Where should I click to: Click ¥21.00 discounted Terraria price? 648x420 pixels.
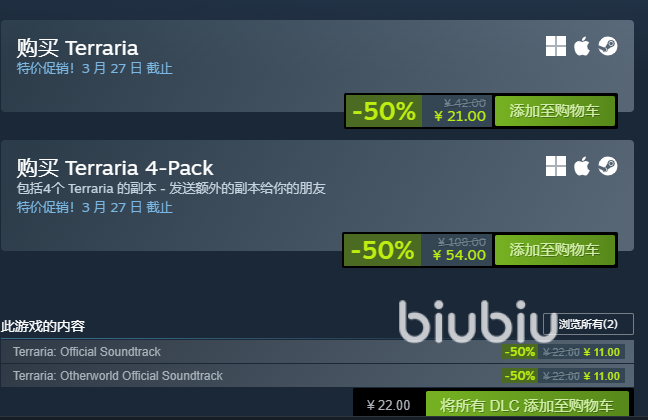[x=460, y=116]
